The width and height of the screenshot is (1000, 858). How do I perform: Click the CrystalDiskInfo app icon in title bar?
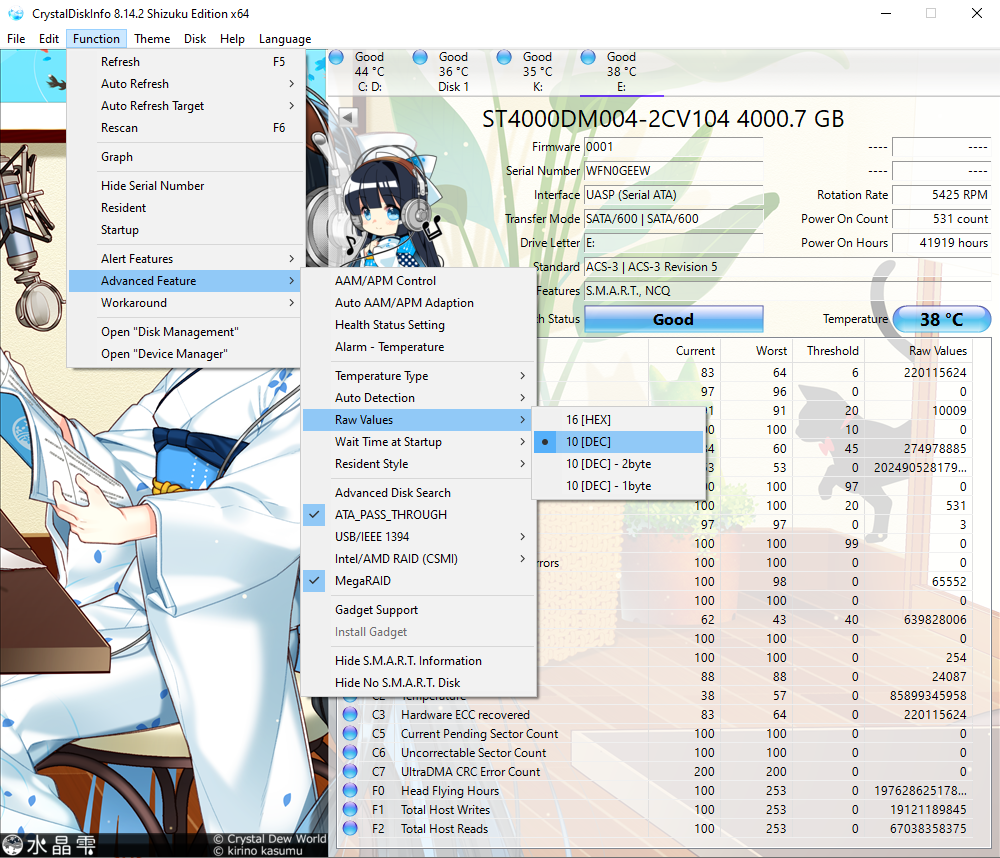coord(15,14)
